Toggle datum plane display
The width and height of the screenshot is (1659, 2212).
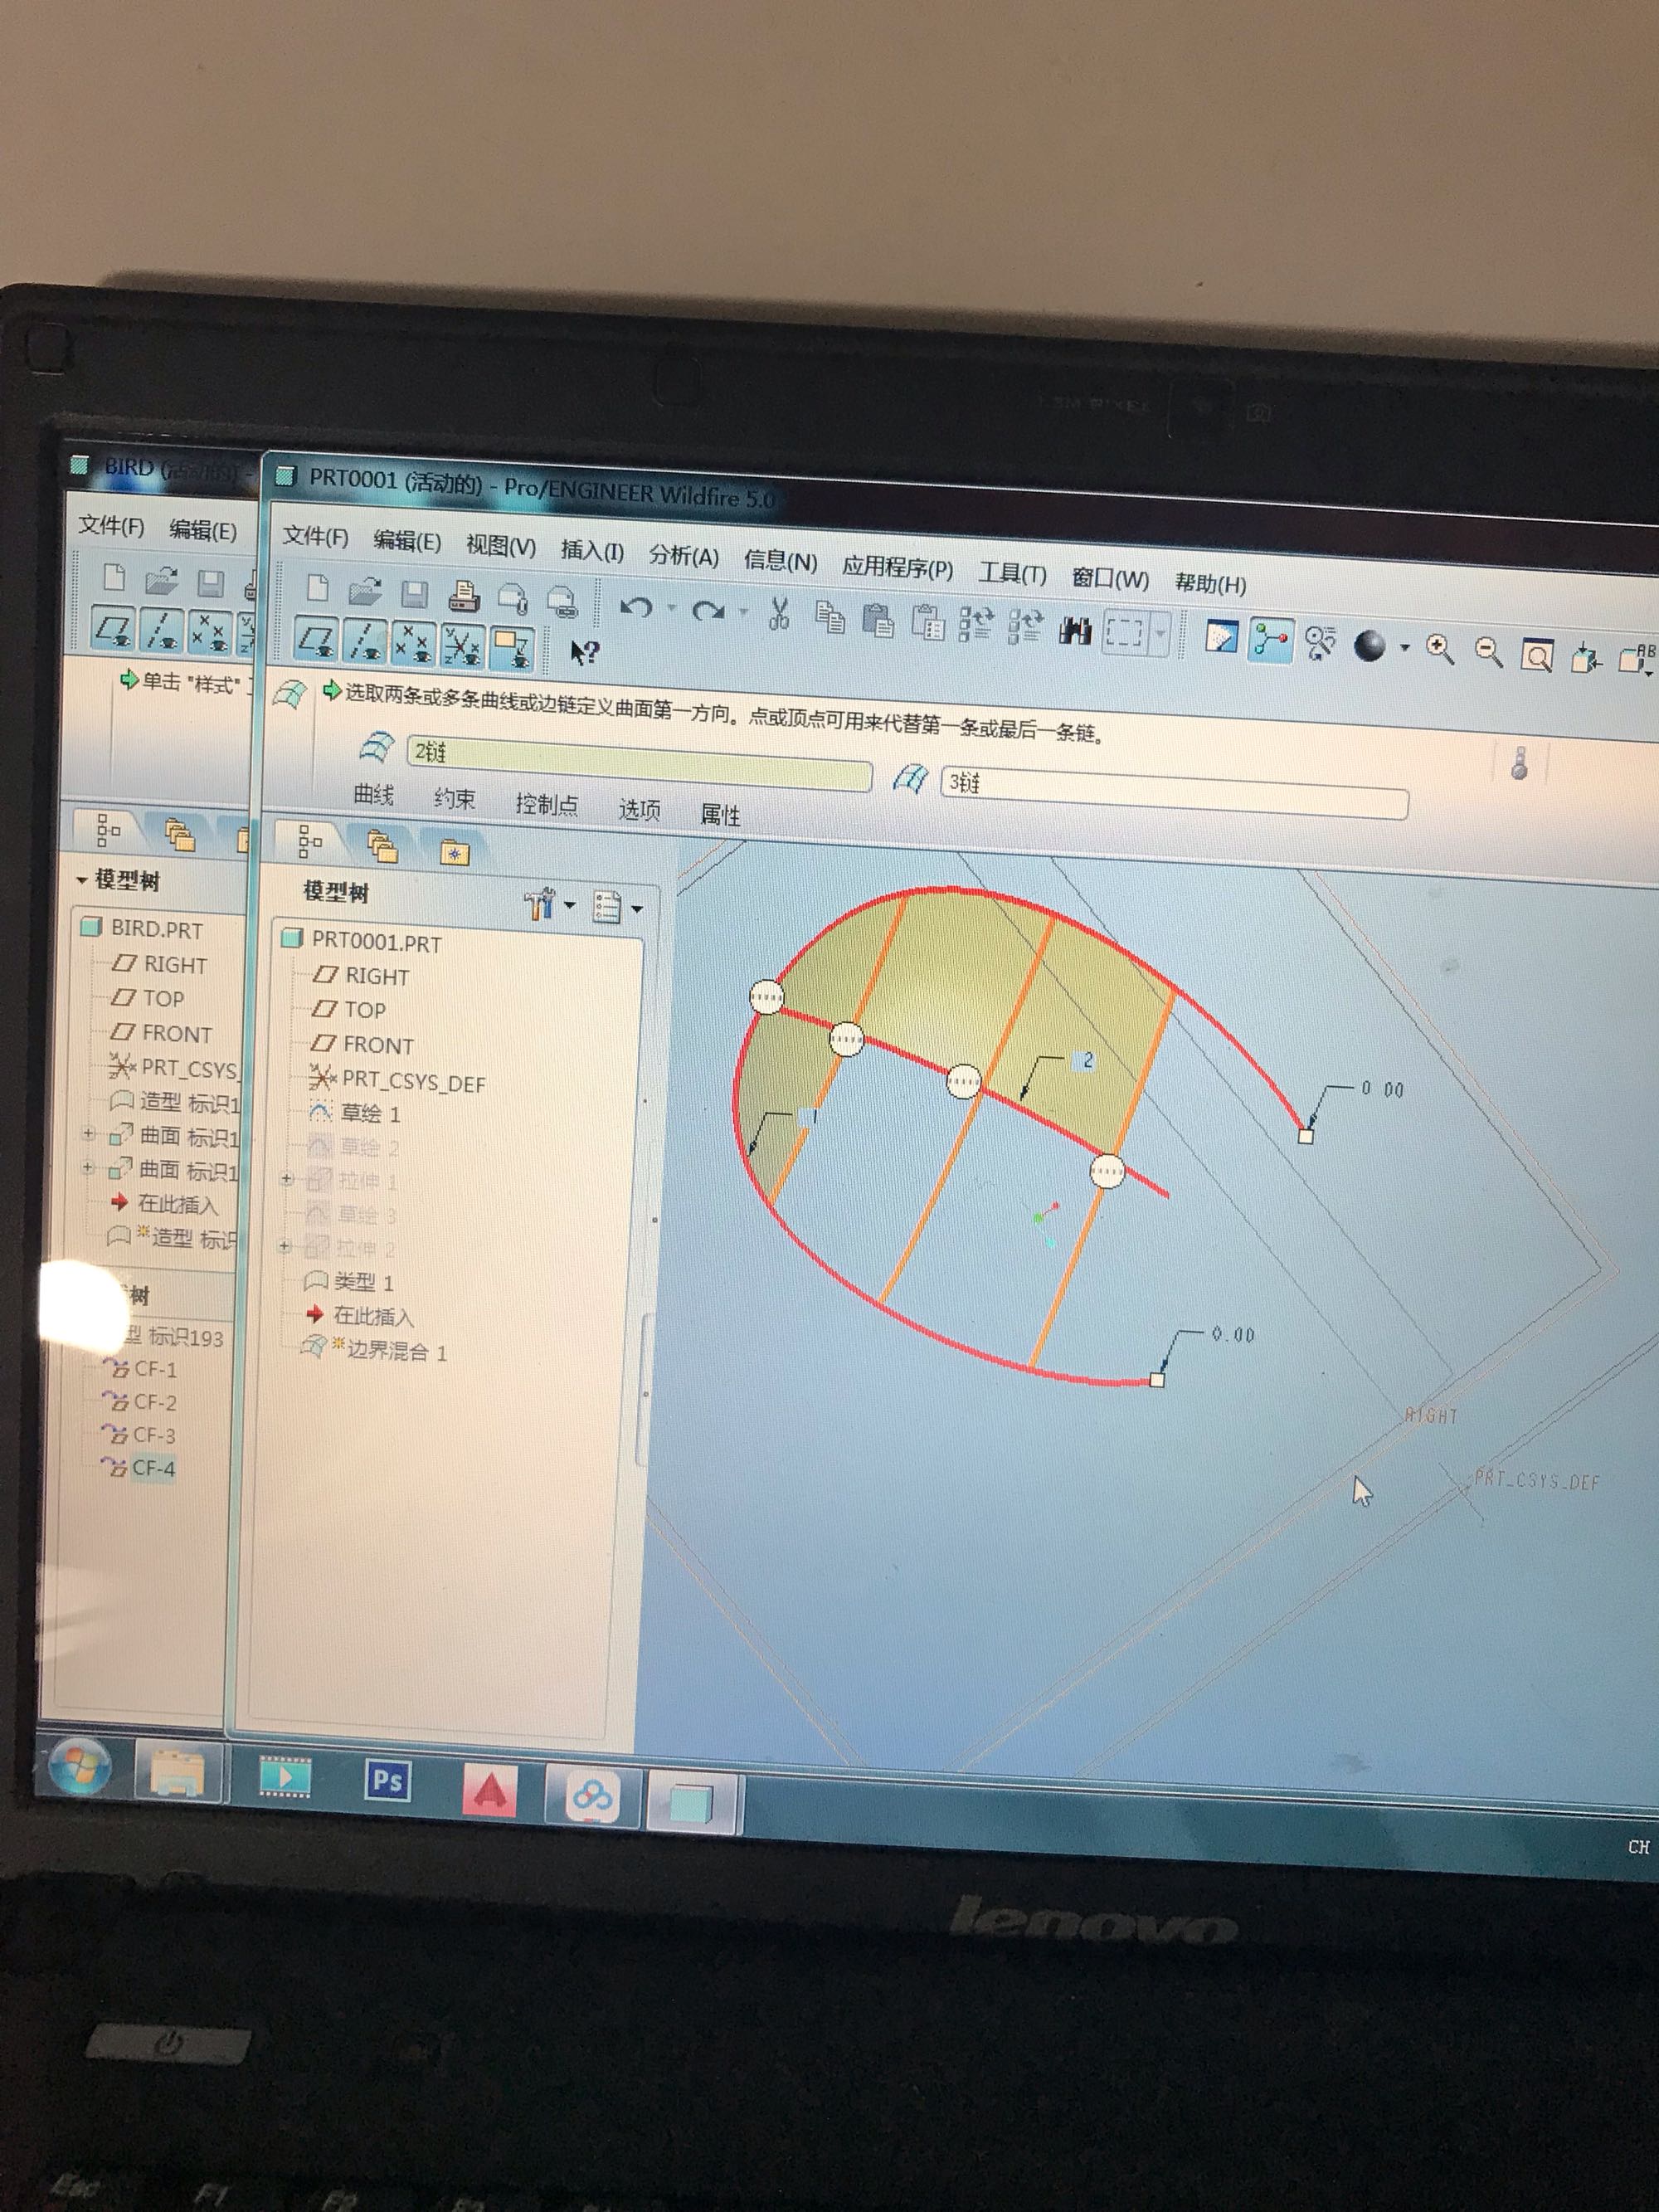318,641
